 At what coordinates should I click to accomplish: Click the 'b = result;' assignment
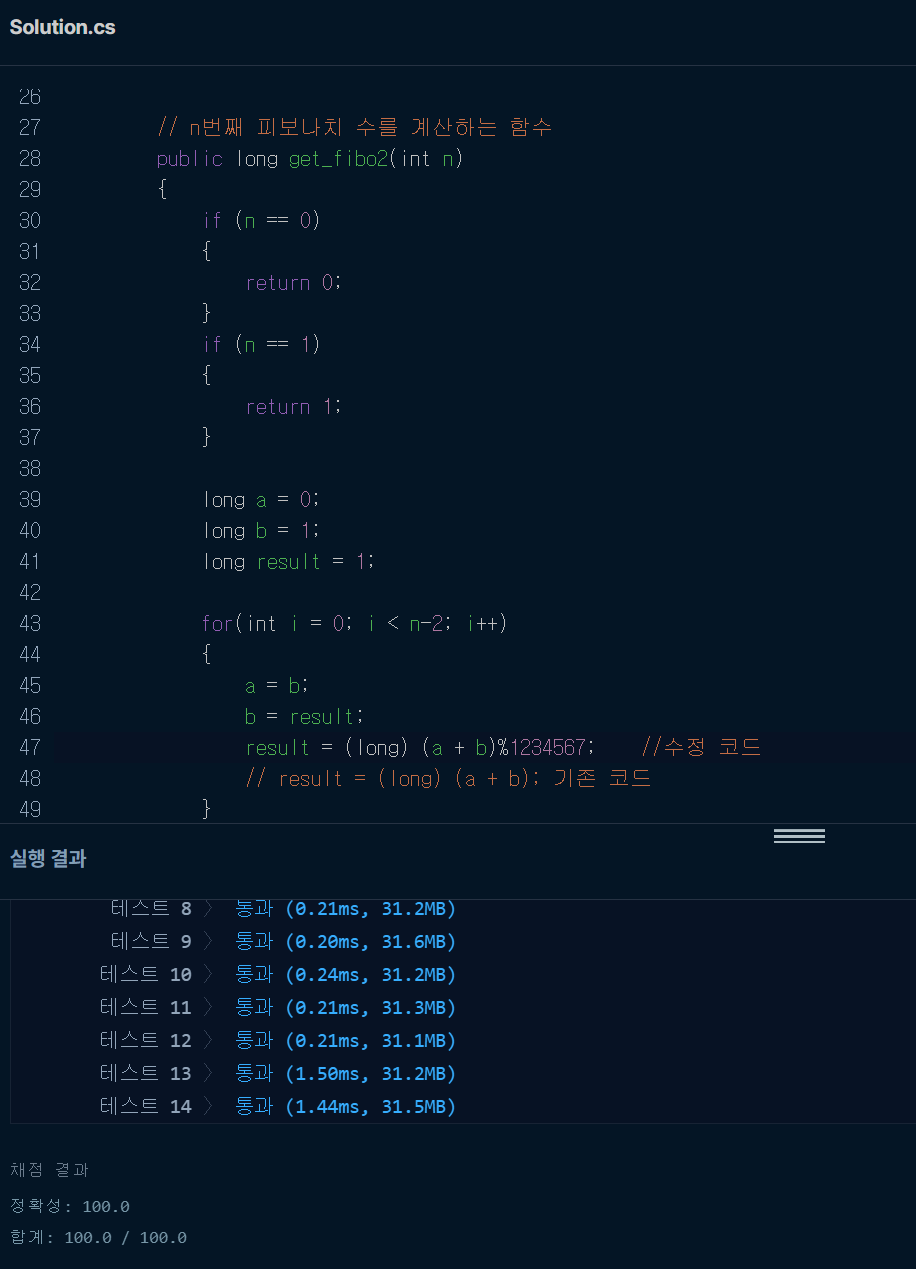[x=306, y=717]
